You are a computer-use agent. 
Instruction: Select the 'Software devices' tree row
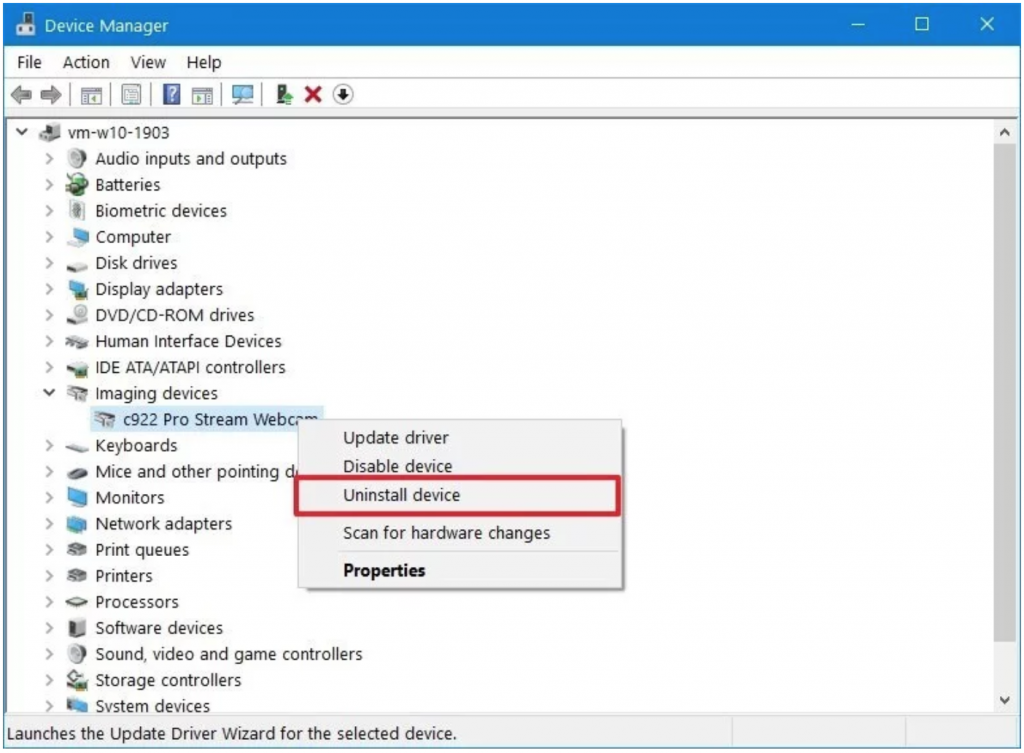coord(159,628)
